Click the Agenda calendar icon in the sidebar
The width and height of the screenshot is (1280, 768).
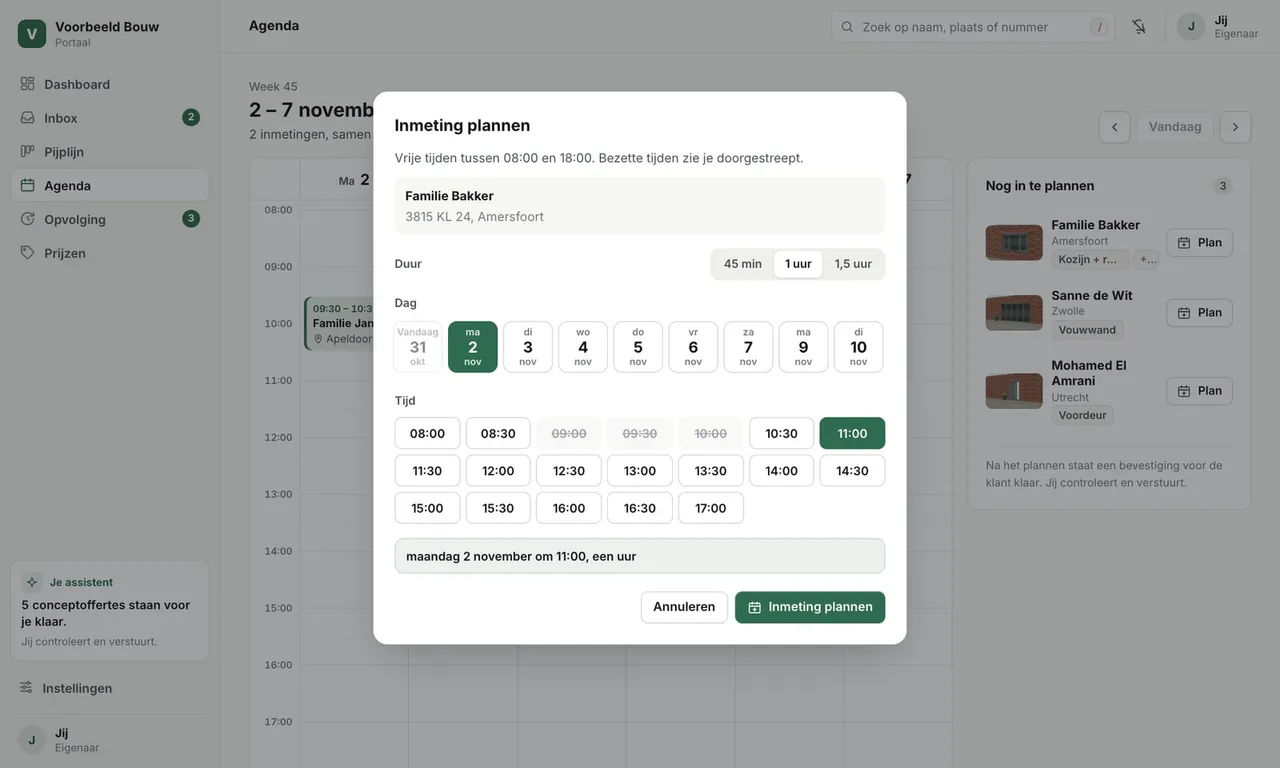[x=28, y=185]
